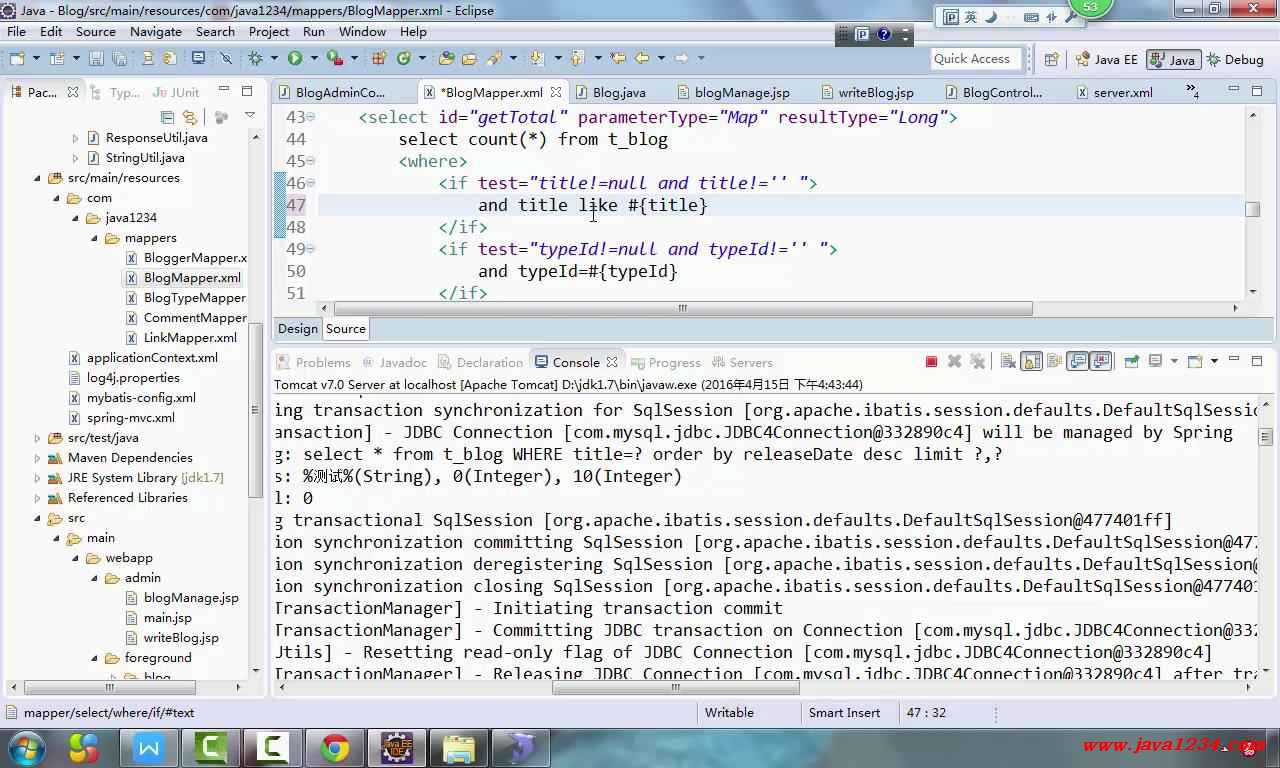This screenshot has height=768, width=1280.
Task: Select applicationContext.xml in the tree
Action: pos(152,358)
